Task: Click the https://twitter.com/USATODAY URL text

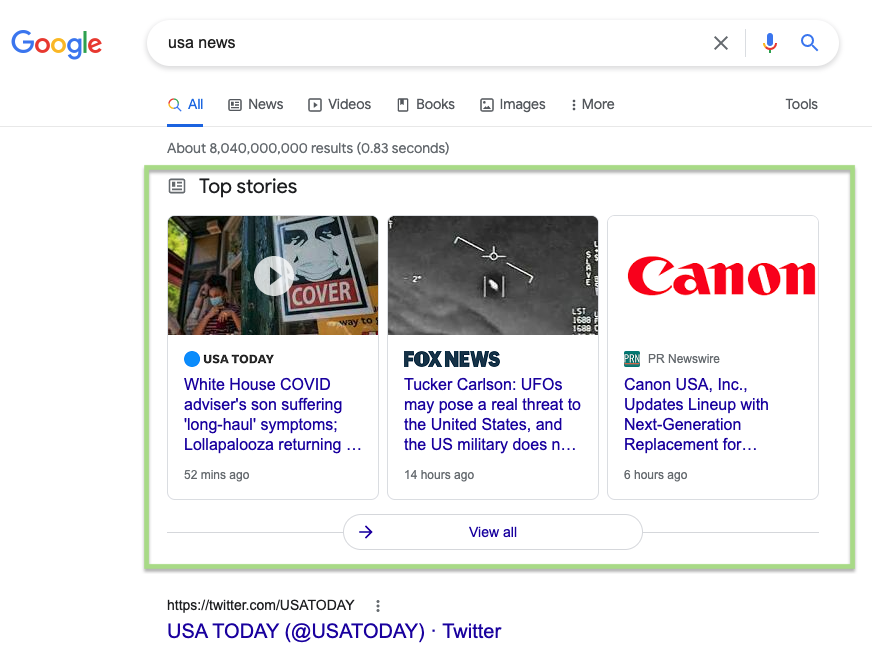Action: pos(261,605)
